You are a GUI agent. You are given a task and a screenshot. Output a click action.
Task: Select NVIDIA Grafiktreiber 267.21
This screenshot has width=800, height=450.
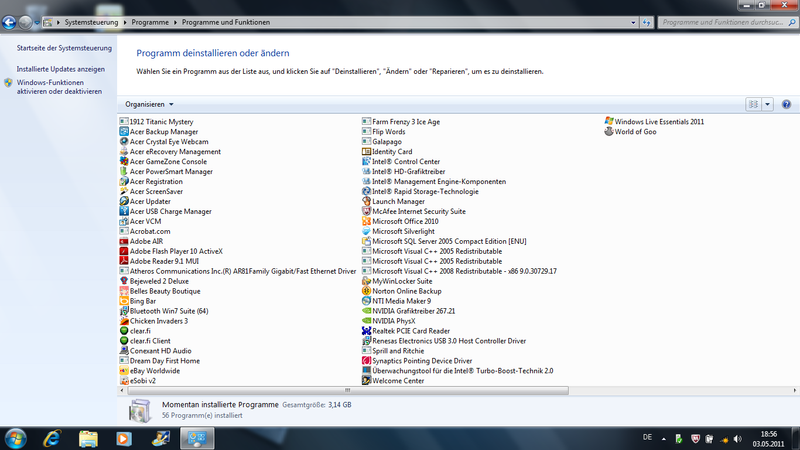coord(409,311)
